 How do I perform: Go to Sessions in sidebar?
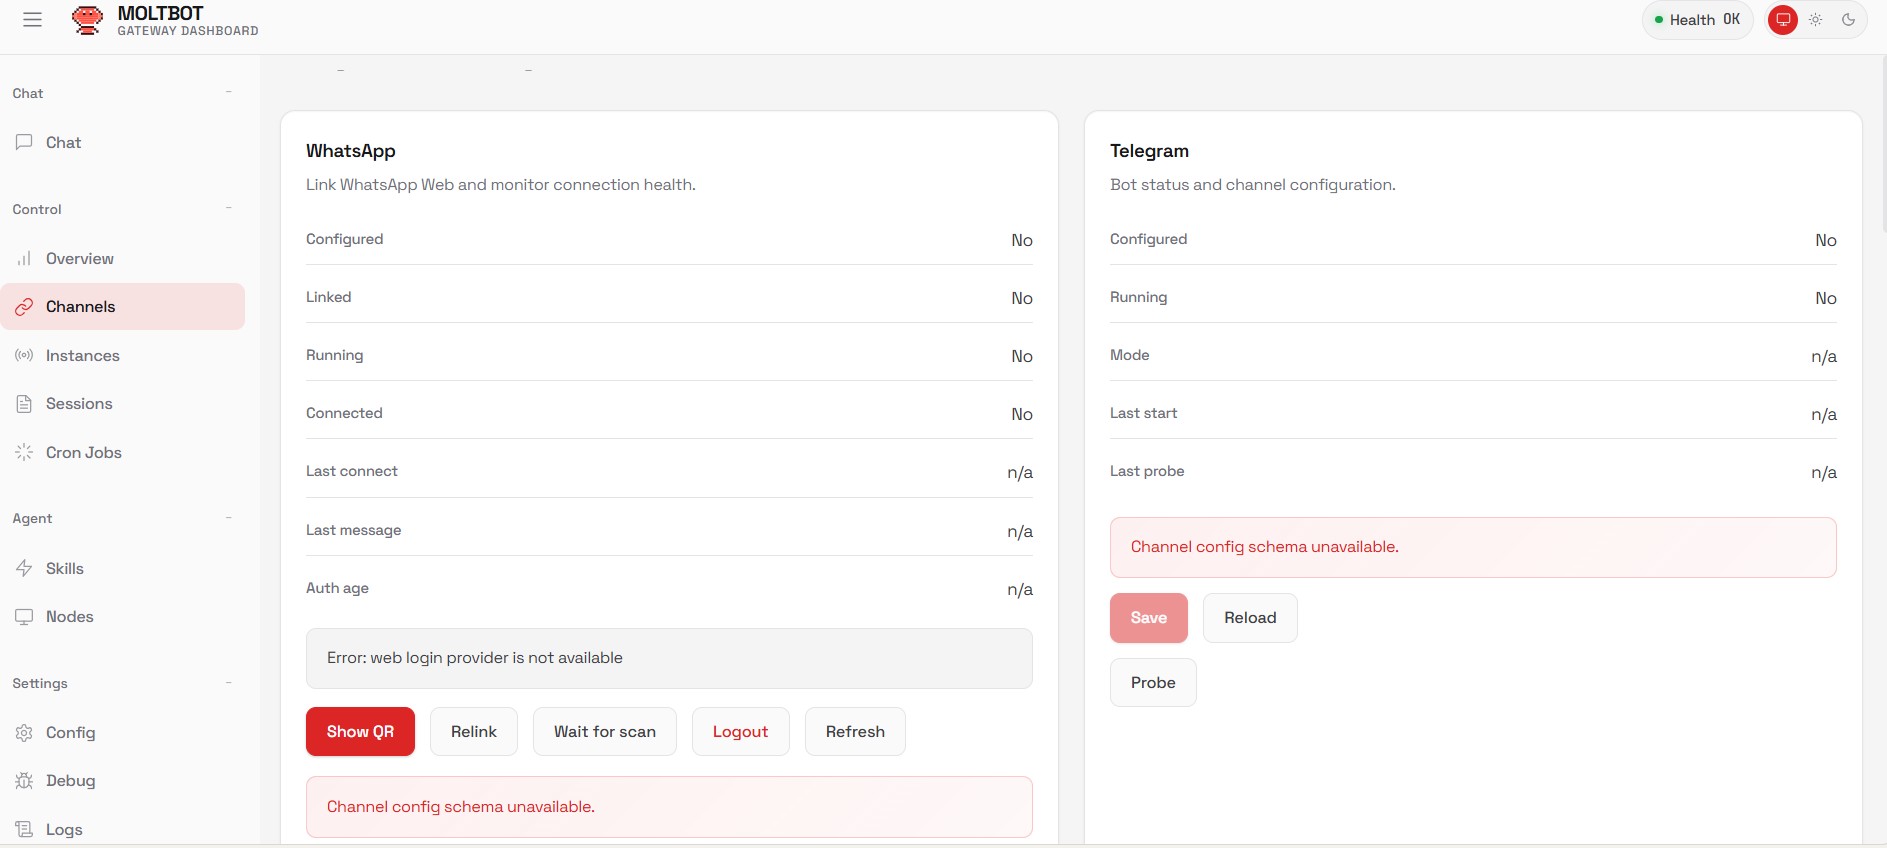click(79, 404)
